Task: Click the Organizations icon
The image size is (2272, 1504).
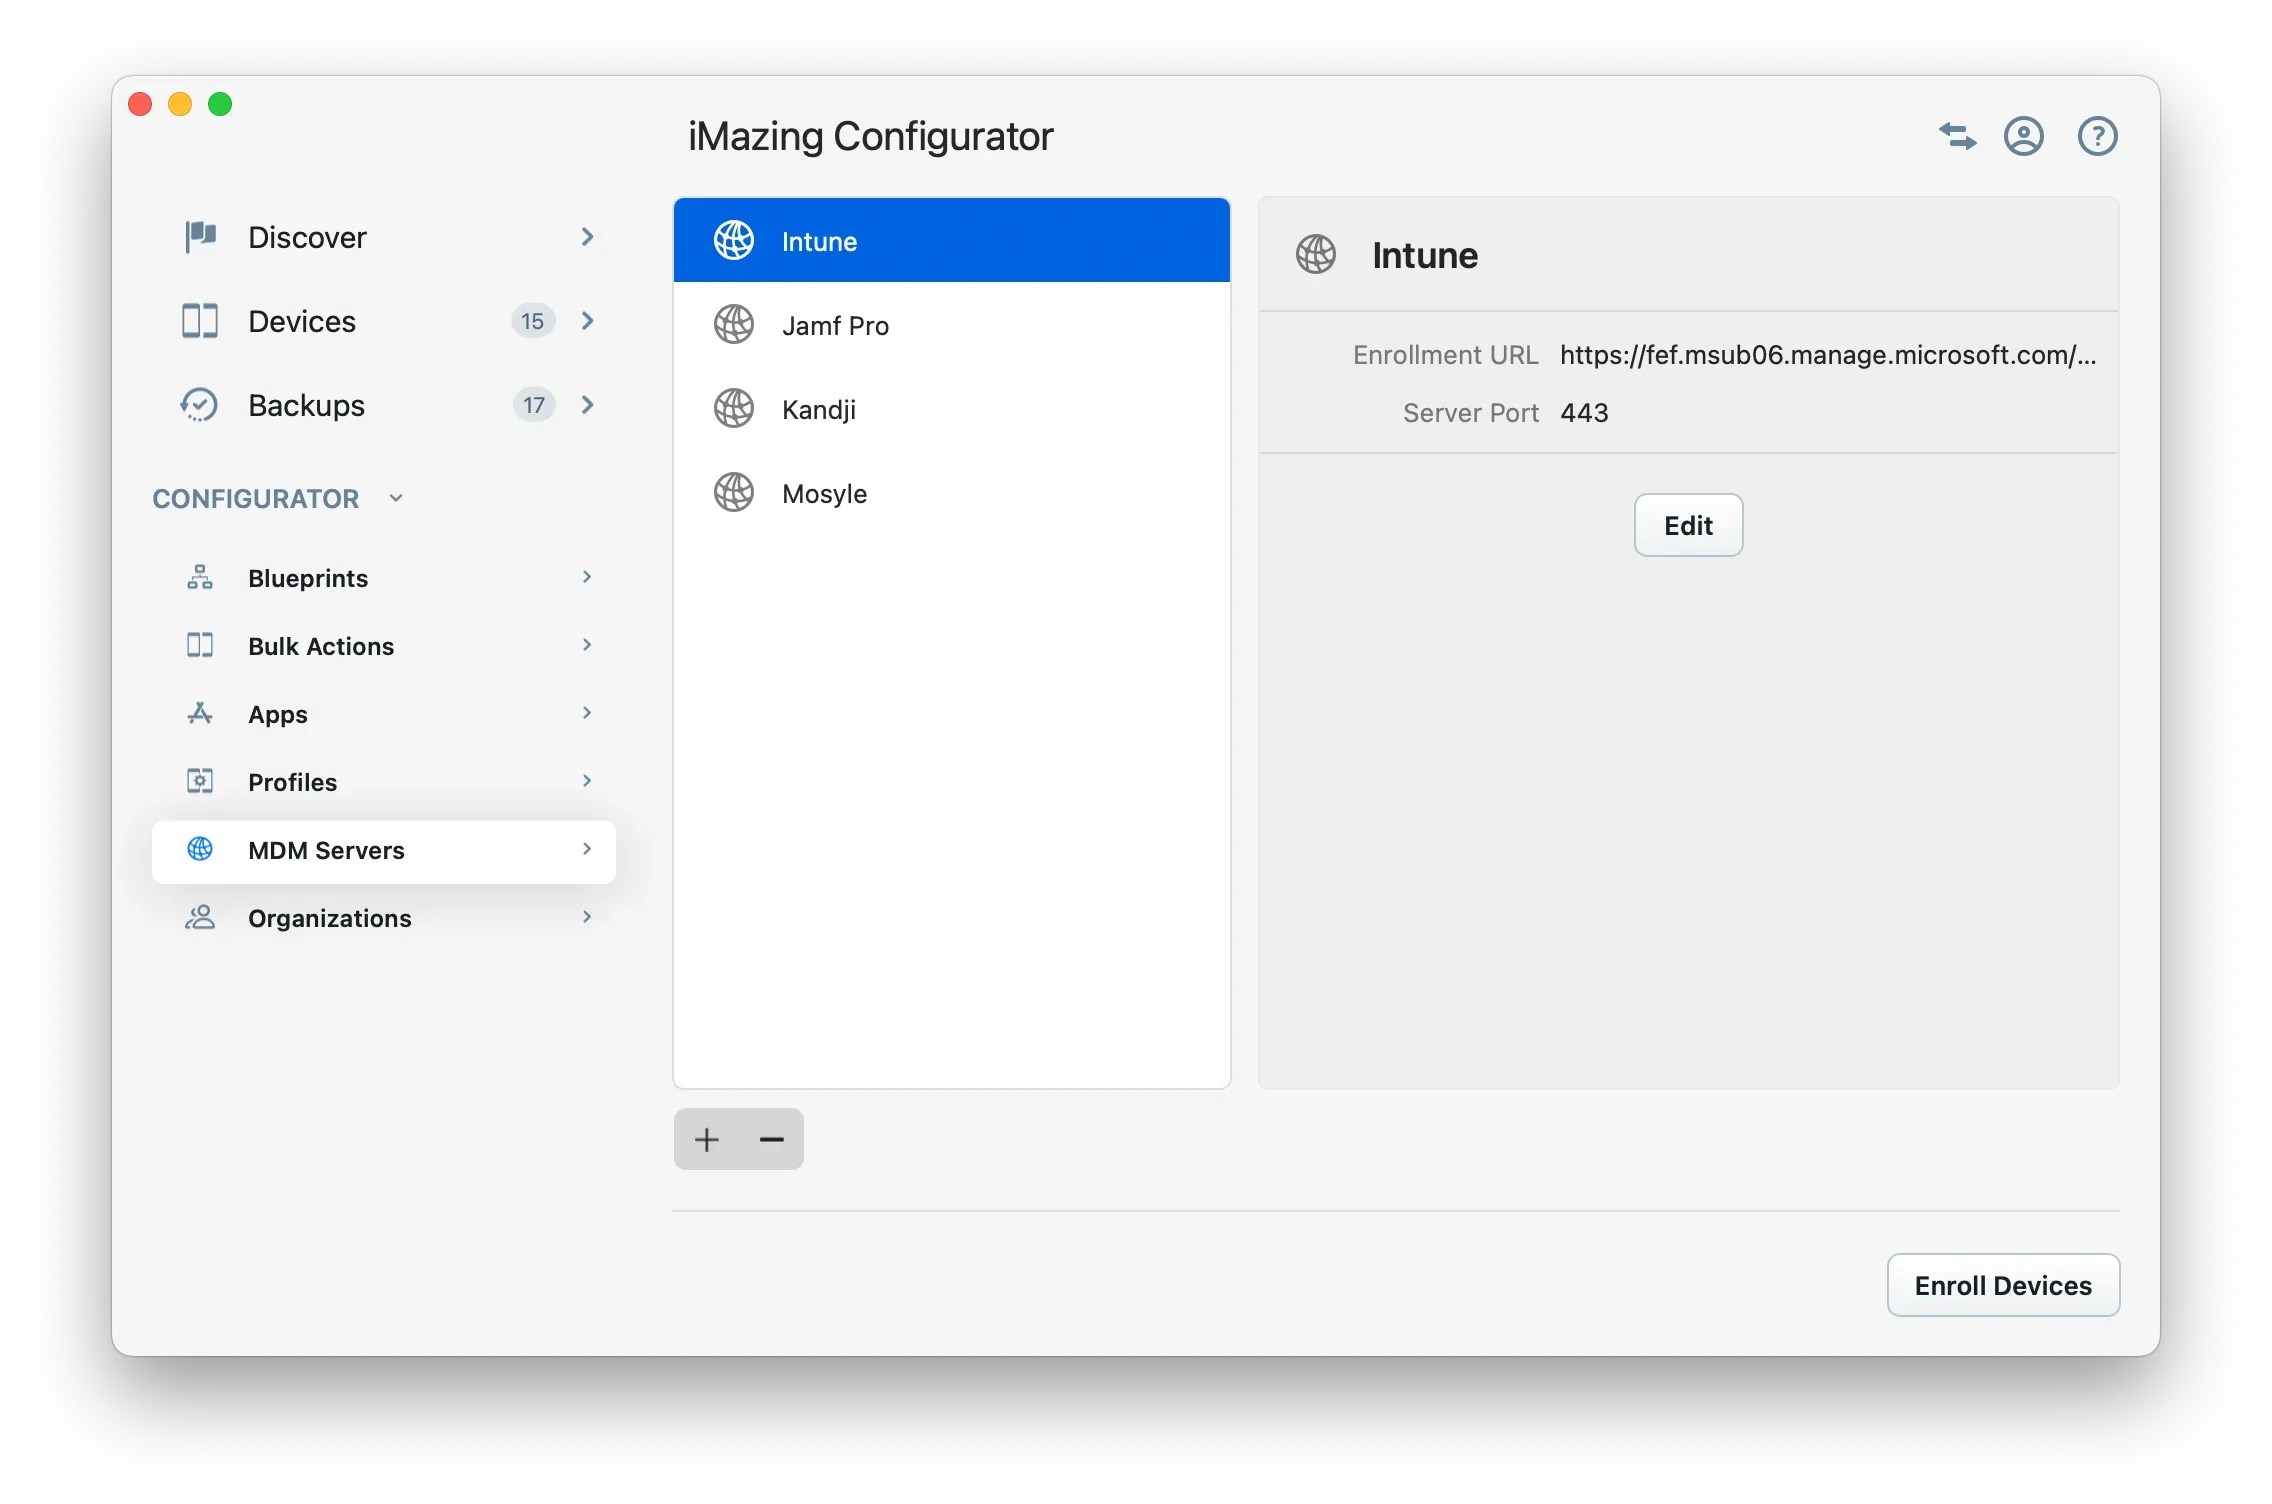Action: coord(199,917)
